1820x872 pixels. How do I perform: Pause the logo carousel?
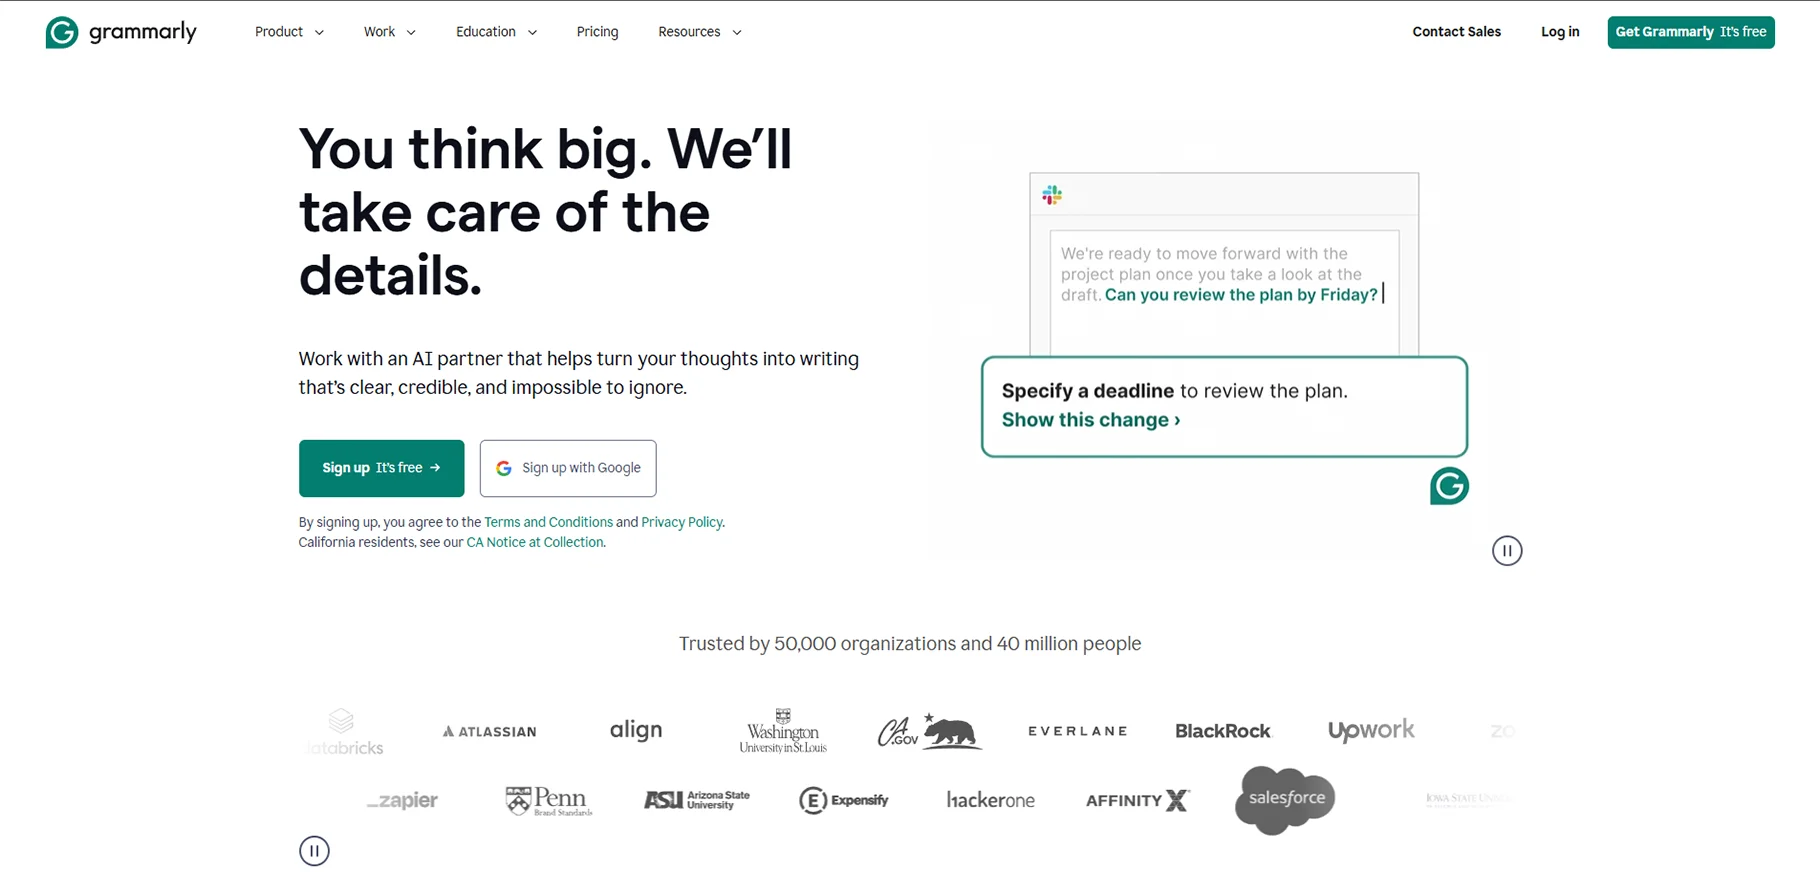tap(314, 851)
